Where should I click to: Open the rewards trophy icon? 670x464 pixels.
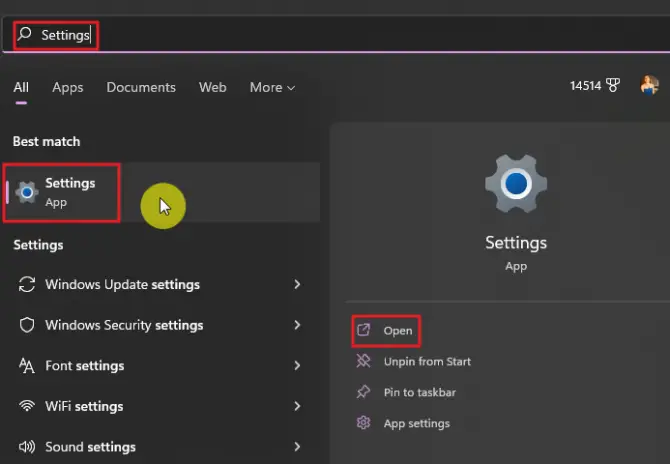(613, 85)
